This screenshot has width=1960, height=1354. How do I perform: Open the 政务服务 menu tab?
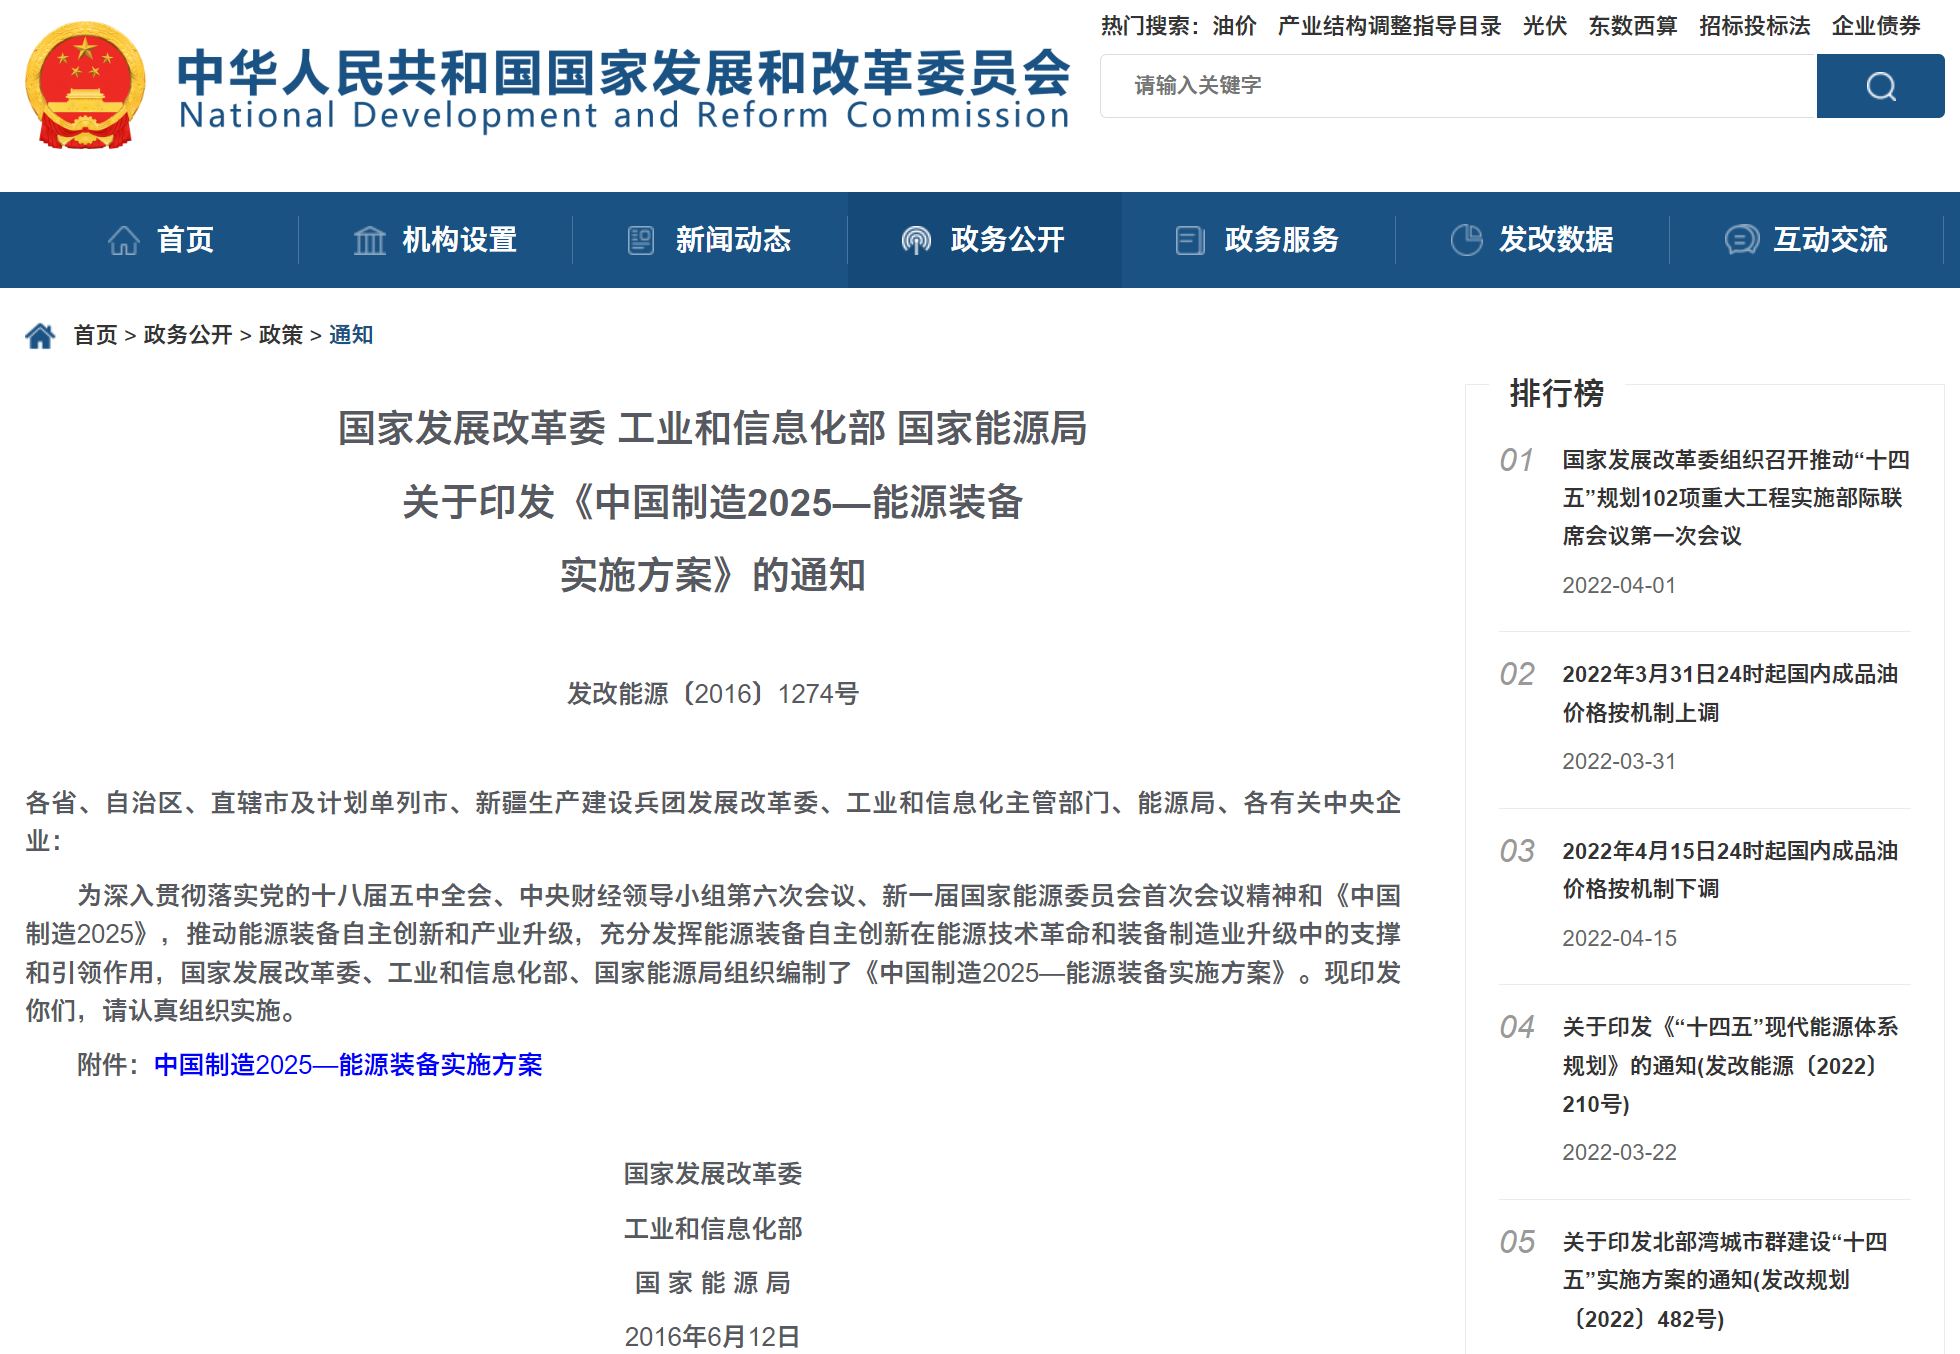pos(1280,240)
